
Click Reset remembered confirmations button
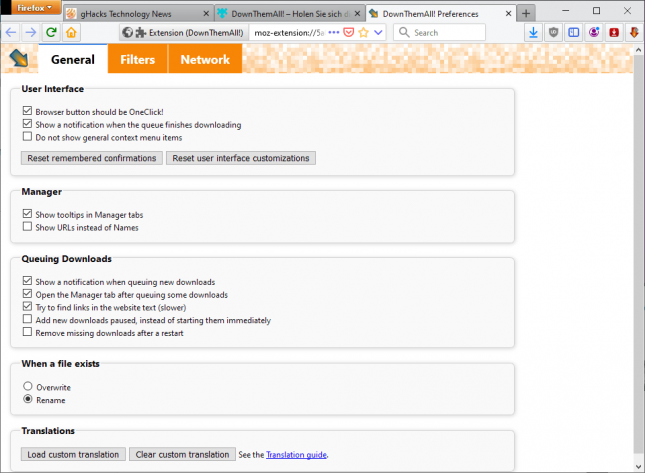point(92,158)
